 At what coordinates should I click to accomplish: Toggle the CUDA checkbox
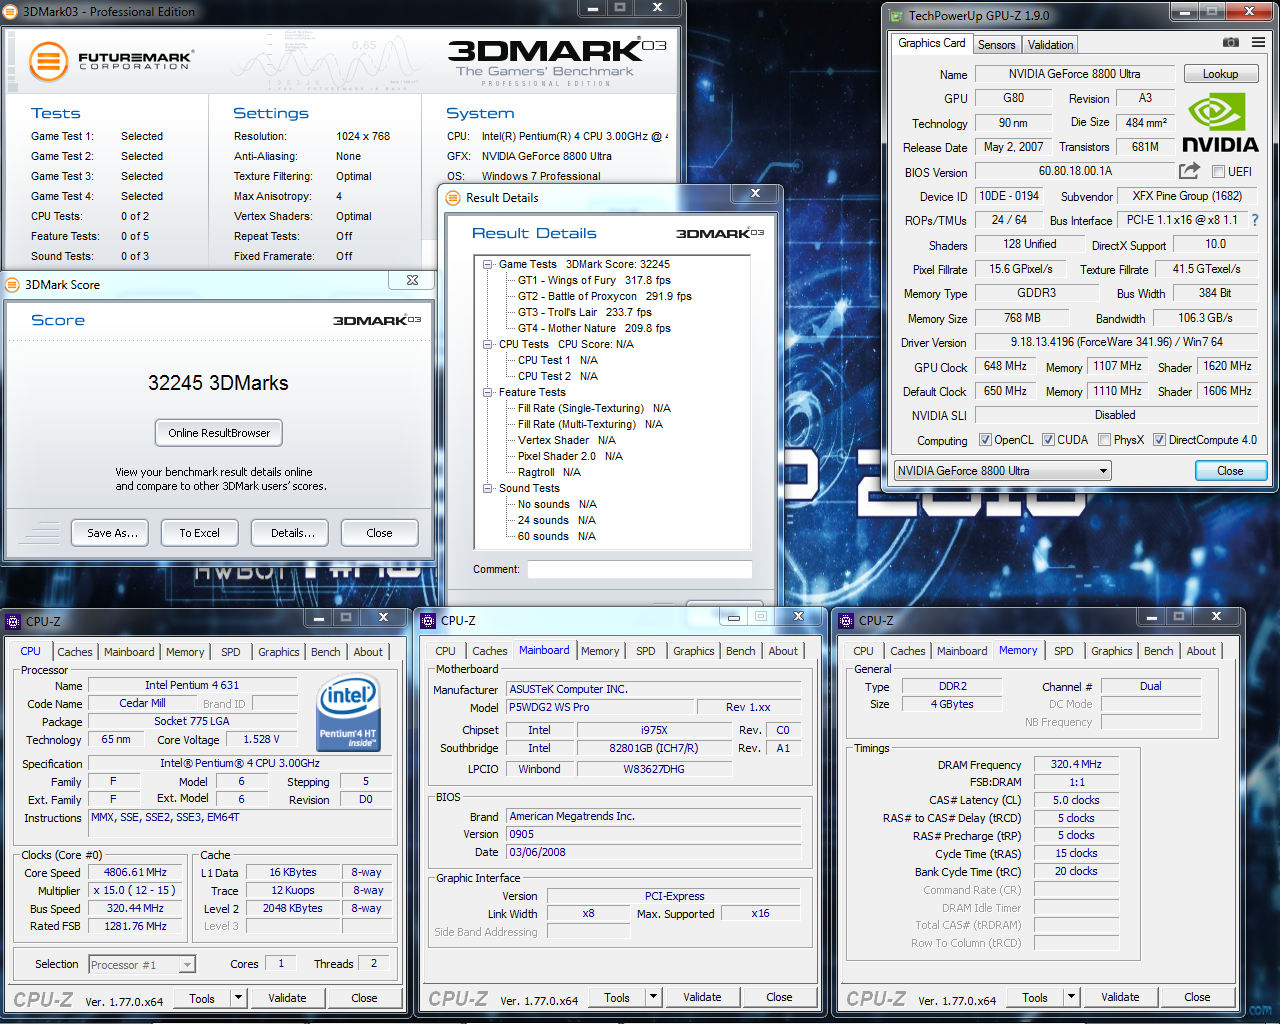[1048, 440]
